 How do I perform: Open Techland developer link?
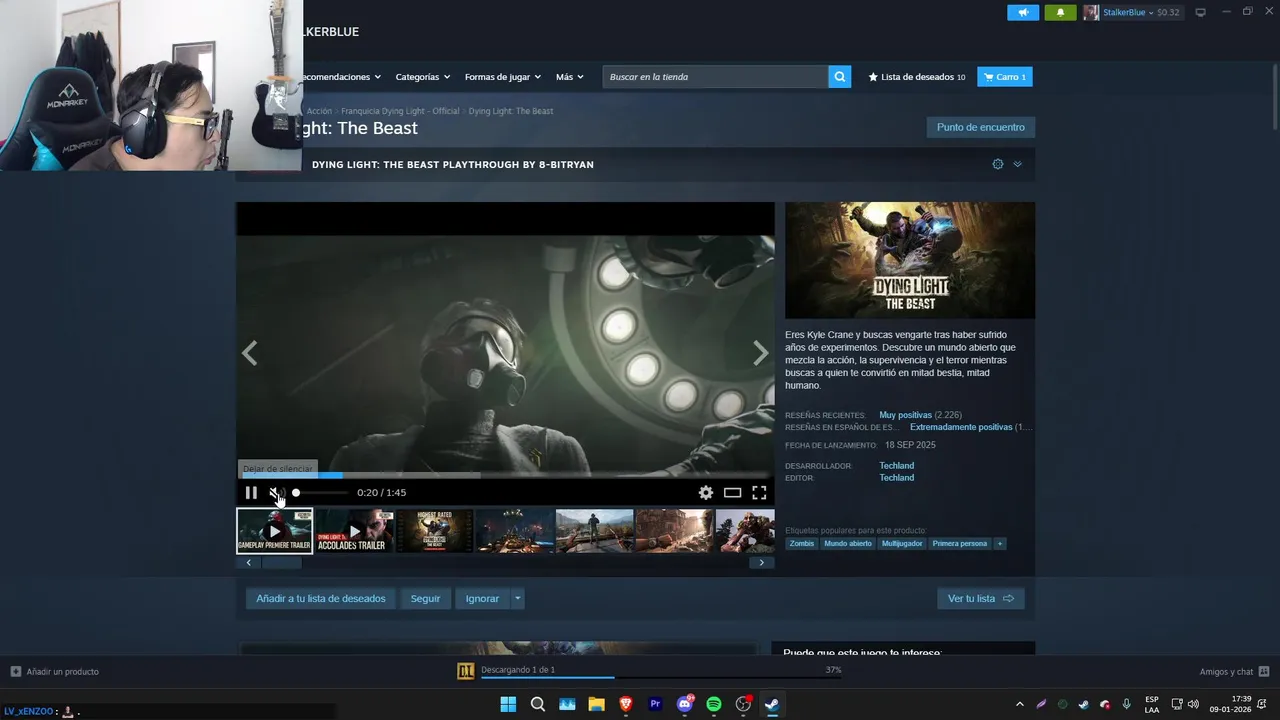[x=897, y=466]
